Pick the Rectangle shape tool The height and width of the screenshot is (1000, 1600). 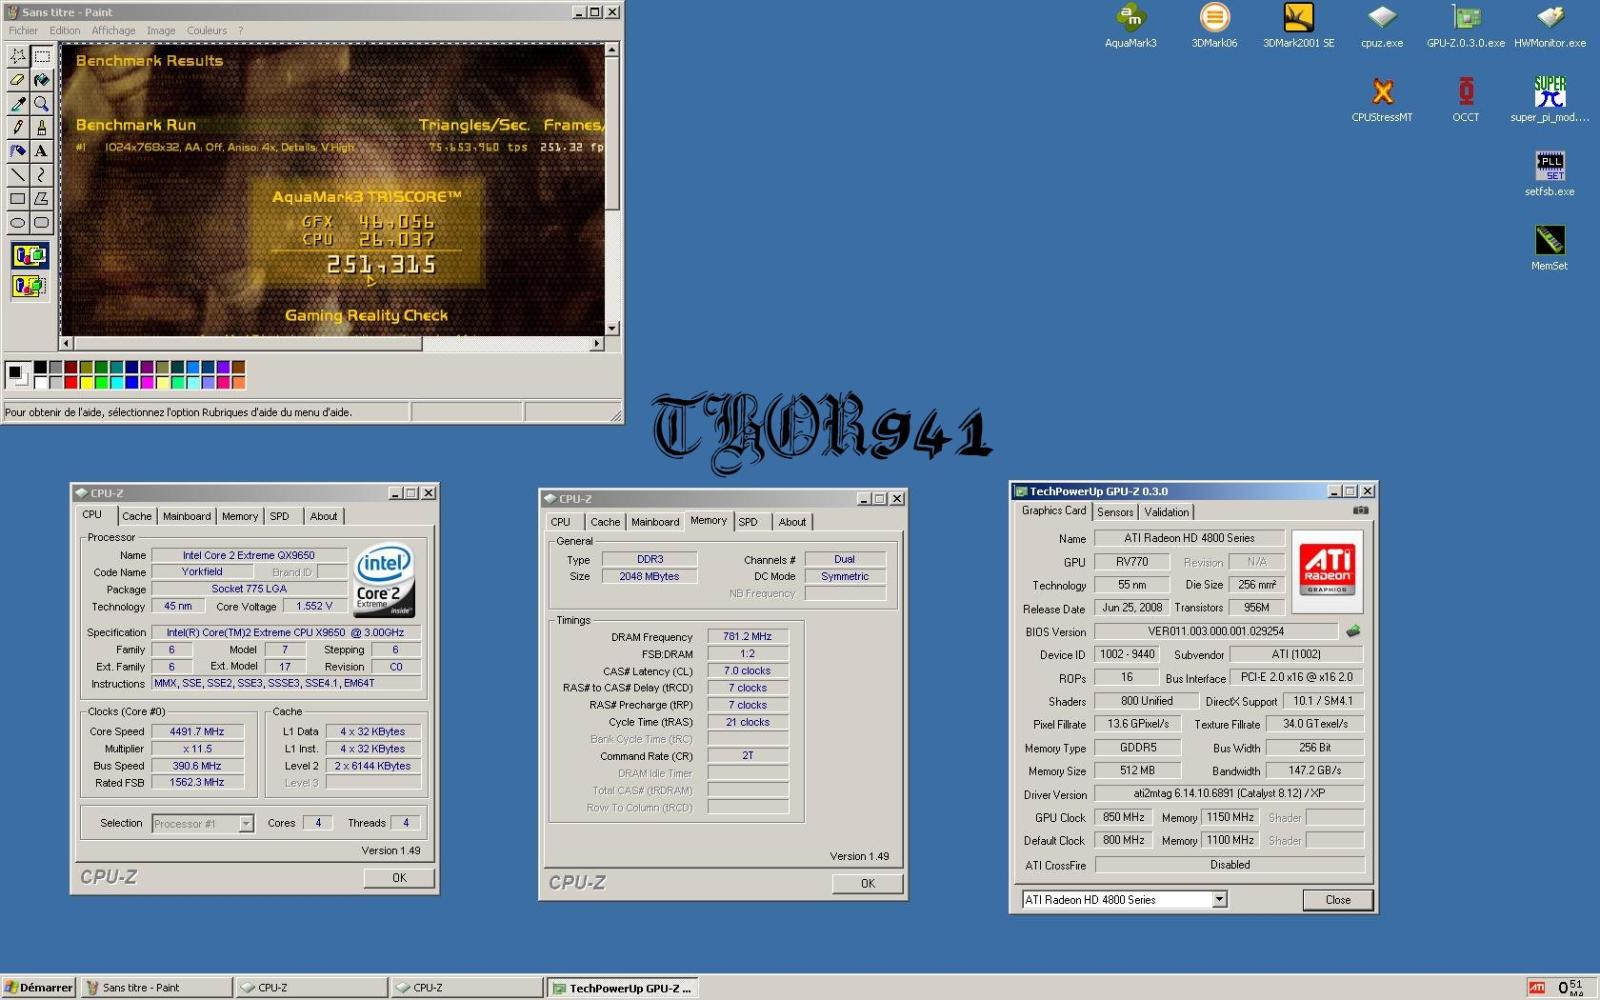(x=17, y=200)
